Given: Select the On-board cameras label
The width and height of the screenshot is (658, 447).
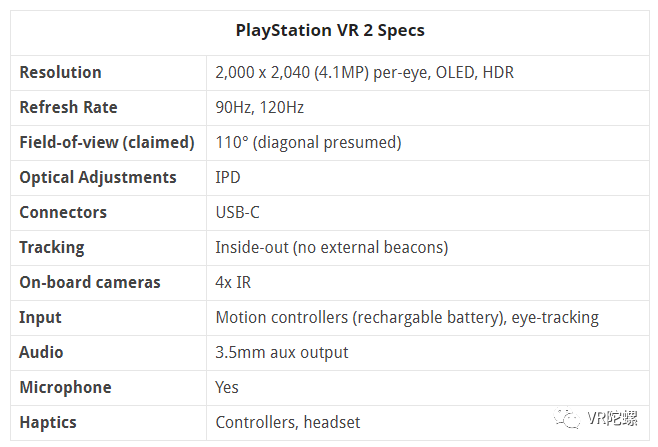Looking at the screenshot, I should (90, 282).
